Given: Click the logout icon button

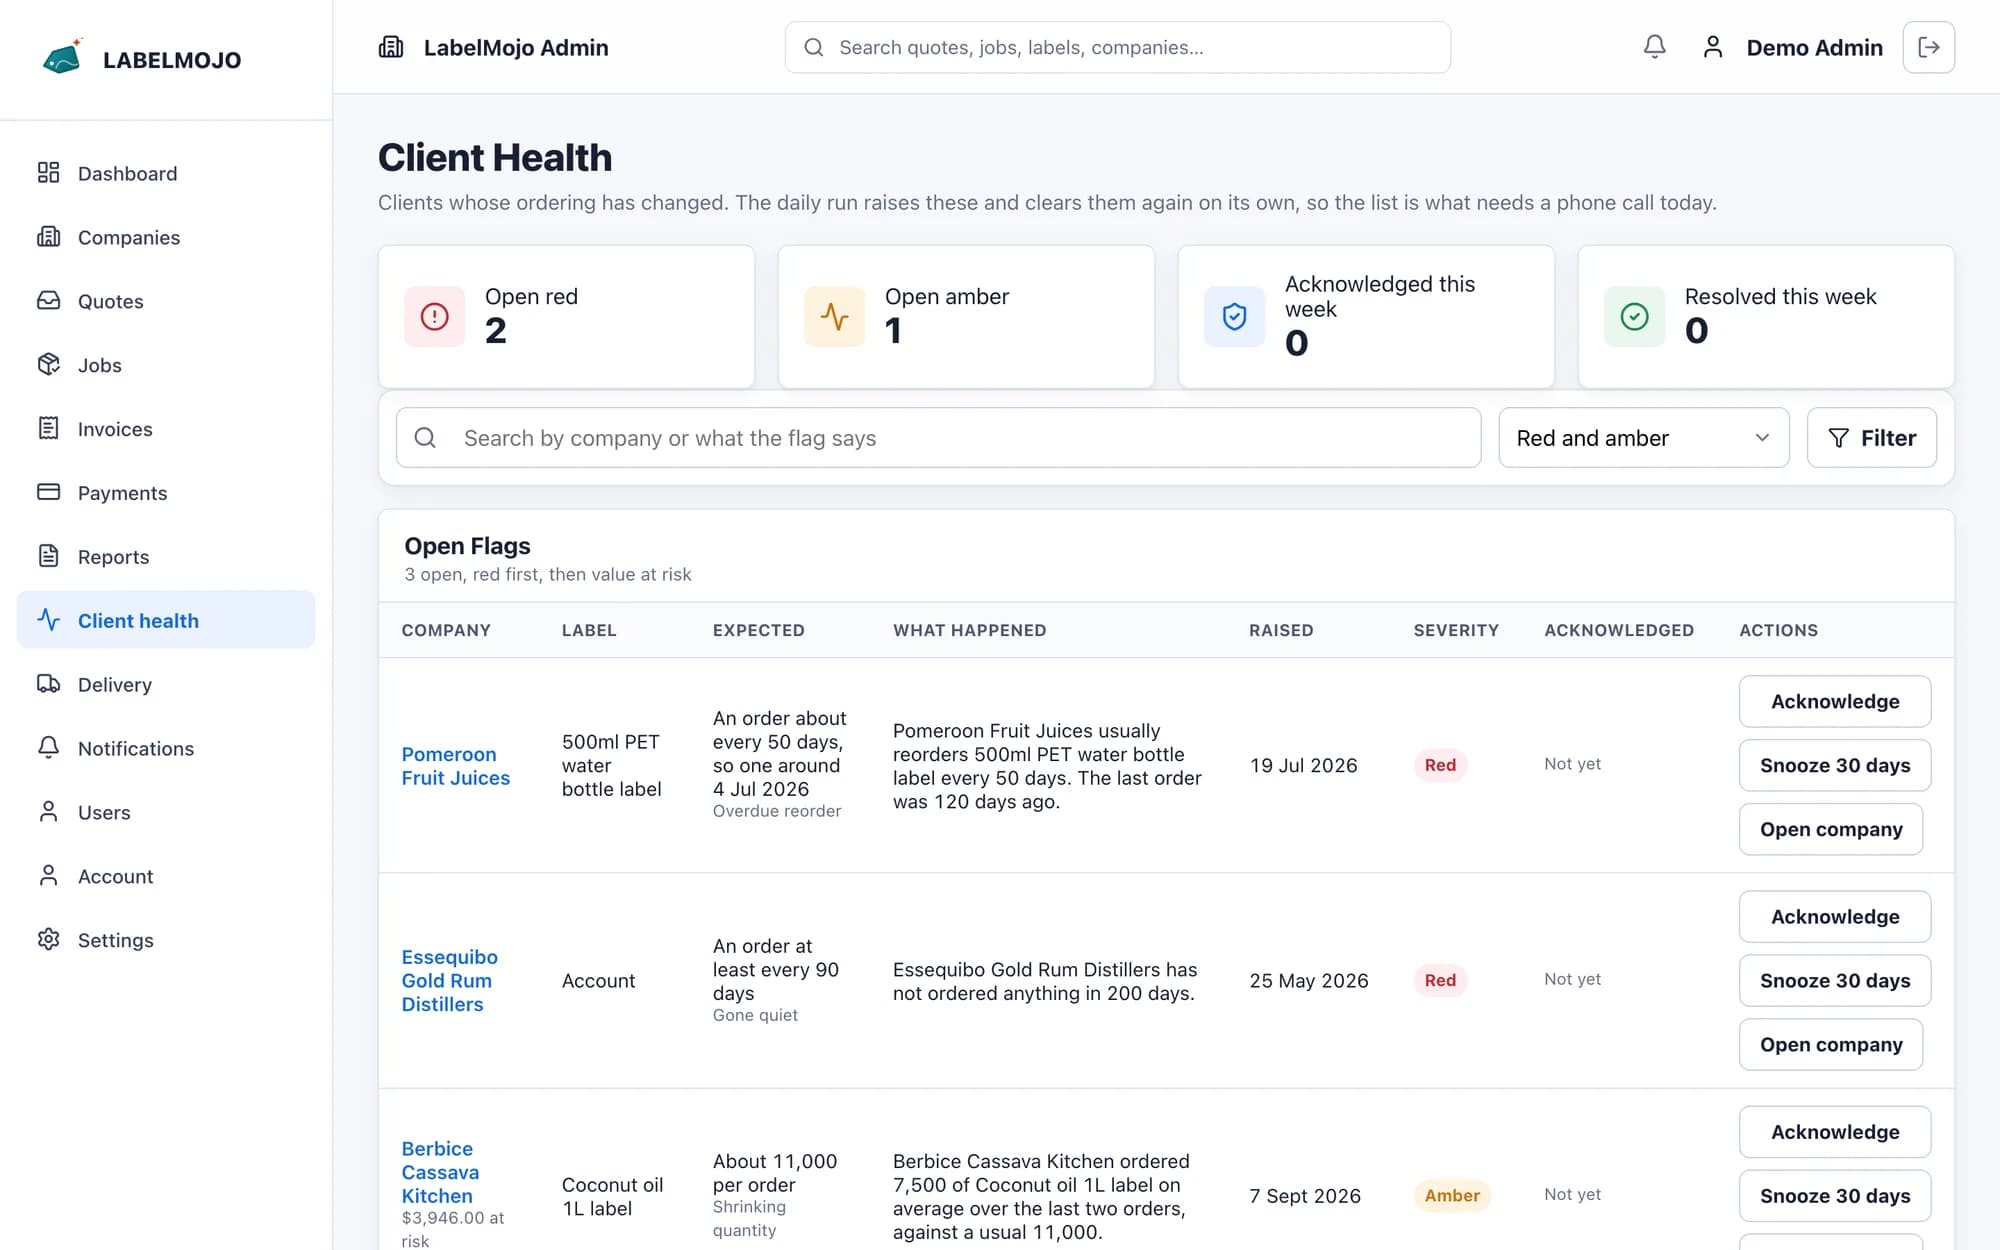Looking at the screenshot, I should click(x=1928, y=47).
